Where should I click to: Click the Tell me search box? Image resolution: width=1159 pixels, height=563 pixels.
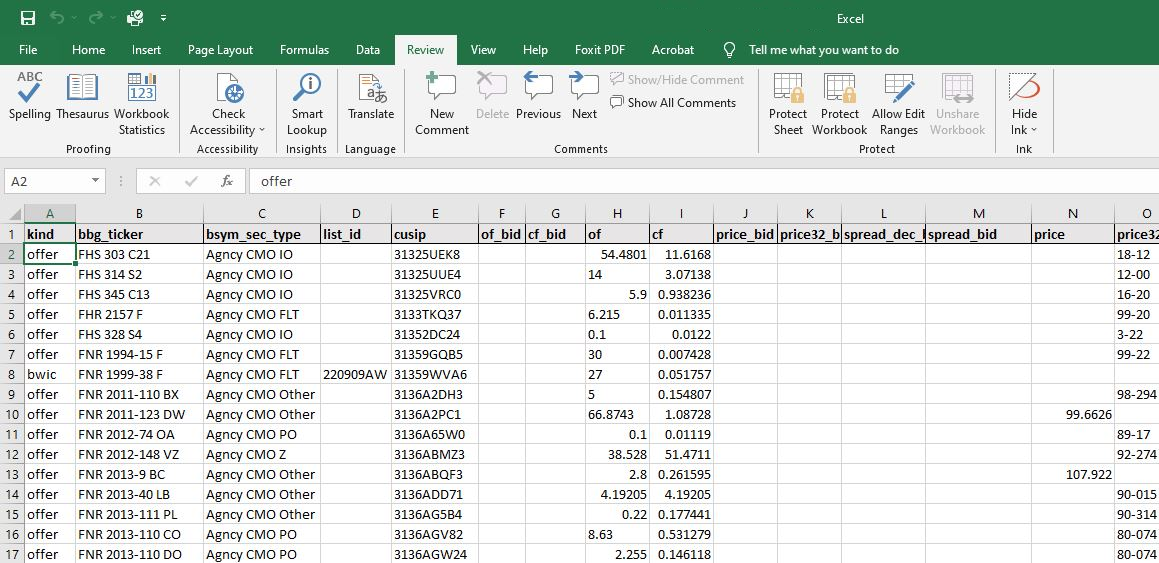[x=823, y=50]
